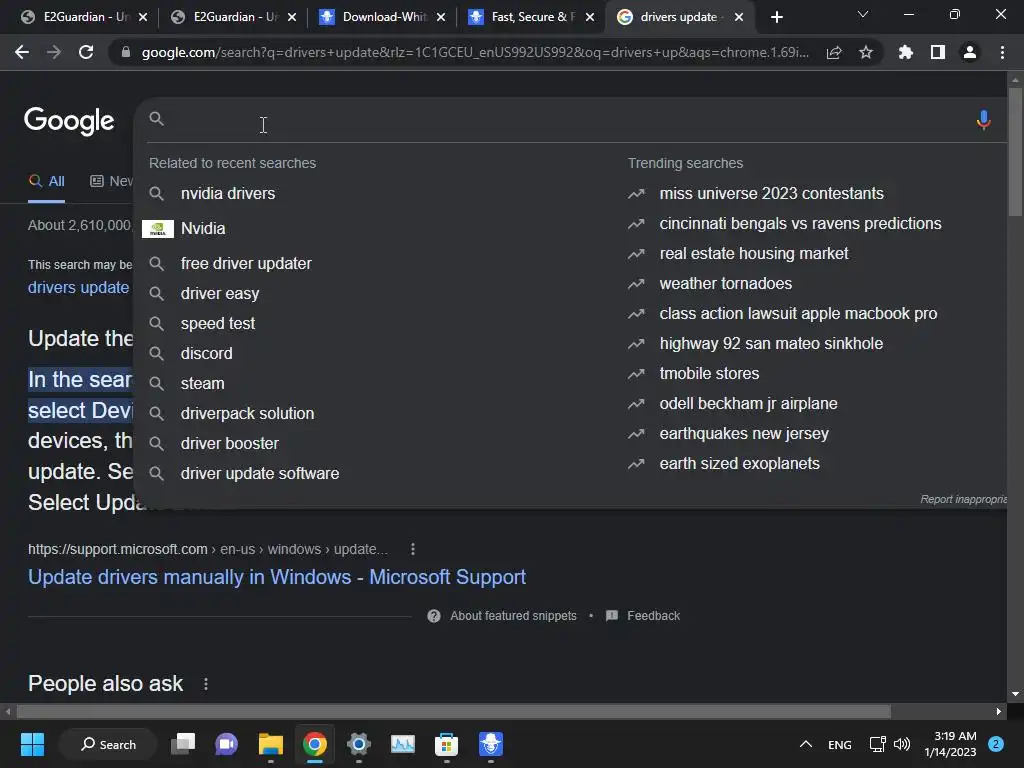The width and height of the screenshot is (1024, 768).
Task: Switch ENG input language indicator
Action: point(840,745)
